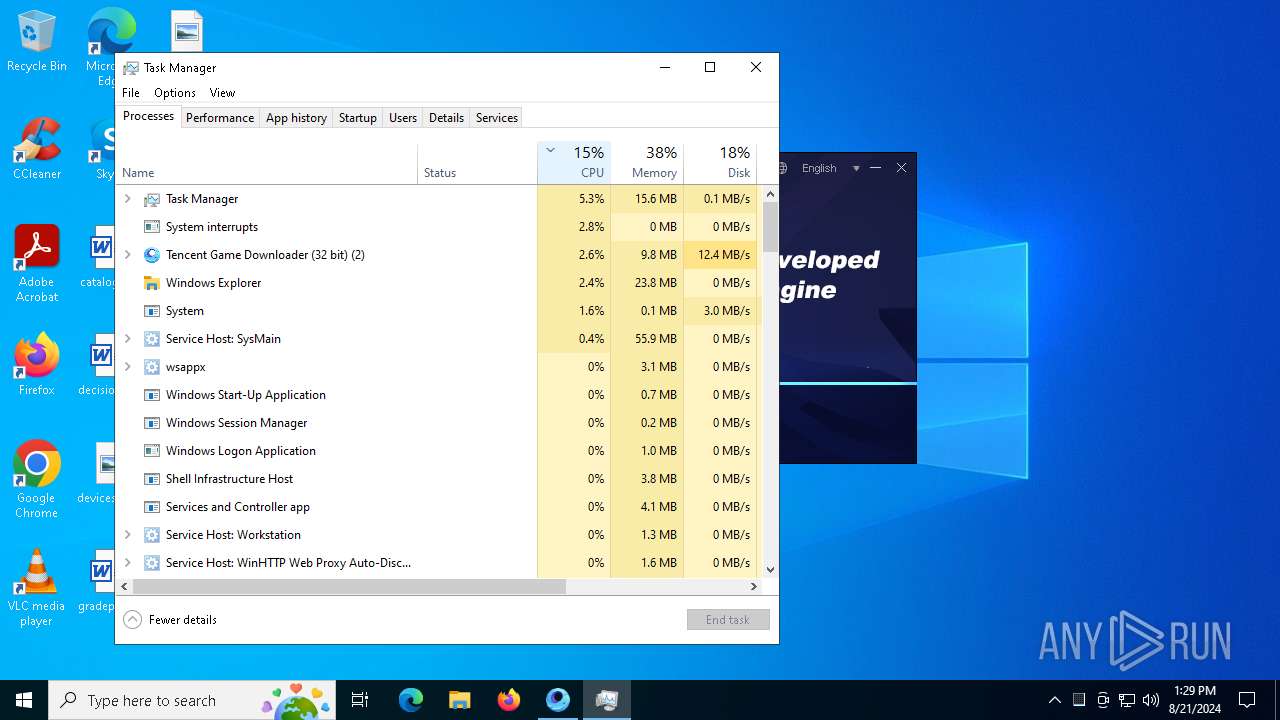This screenshot has width=1280, height=720.
Task: Click the System process icon
Action: pyautogui.click(x=152, y=311)
